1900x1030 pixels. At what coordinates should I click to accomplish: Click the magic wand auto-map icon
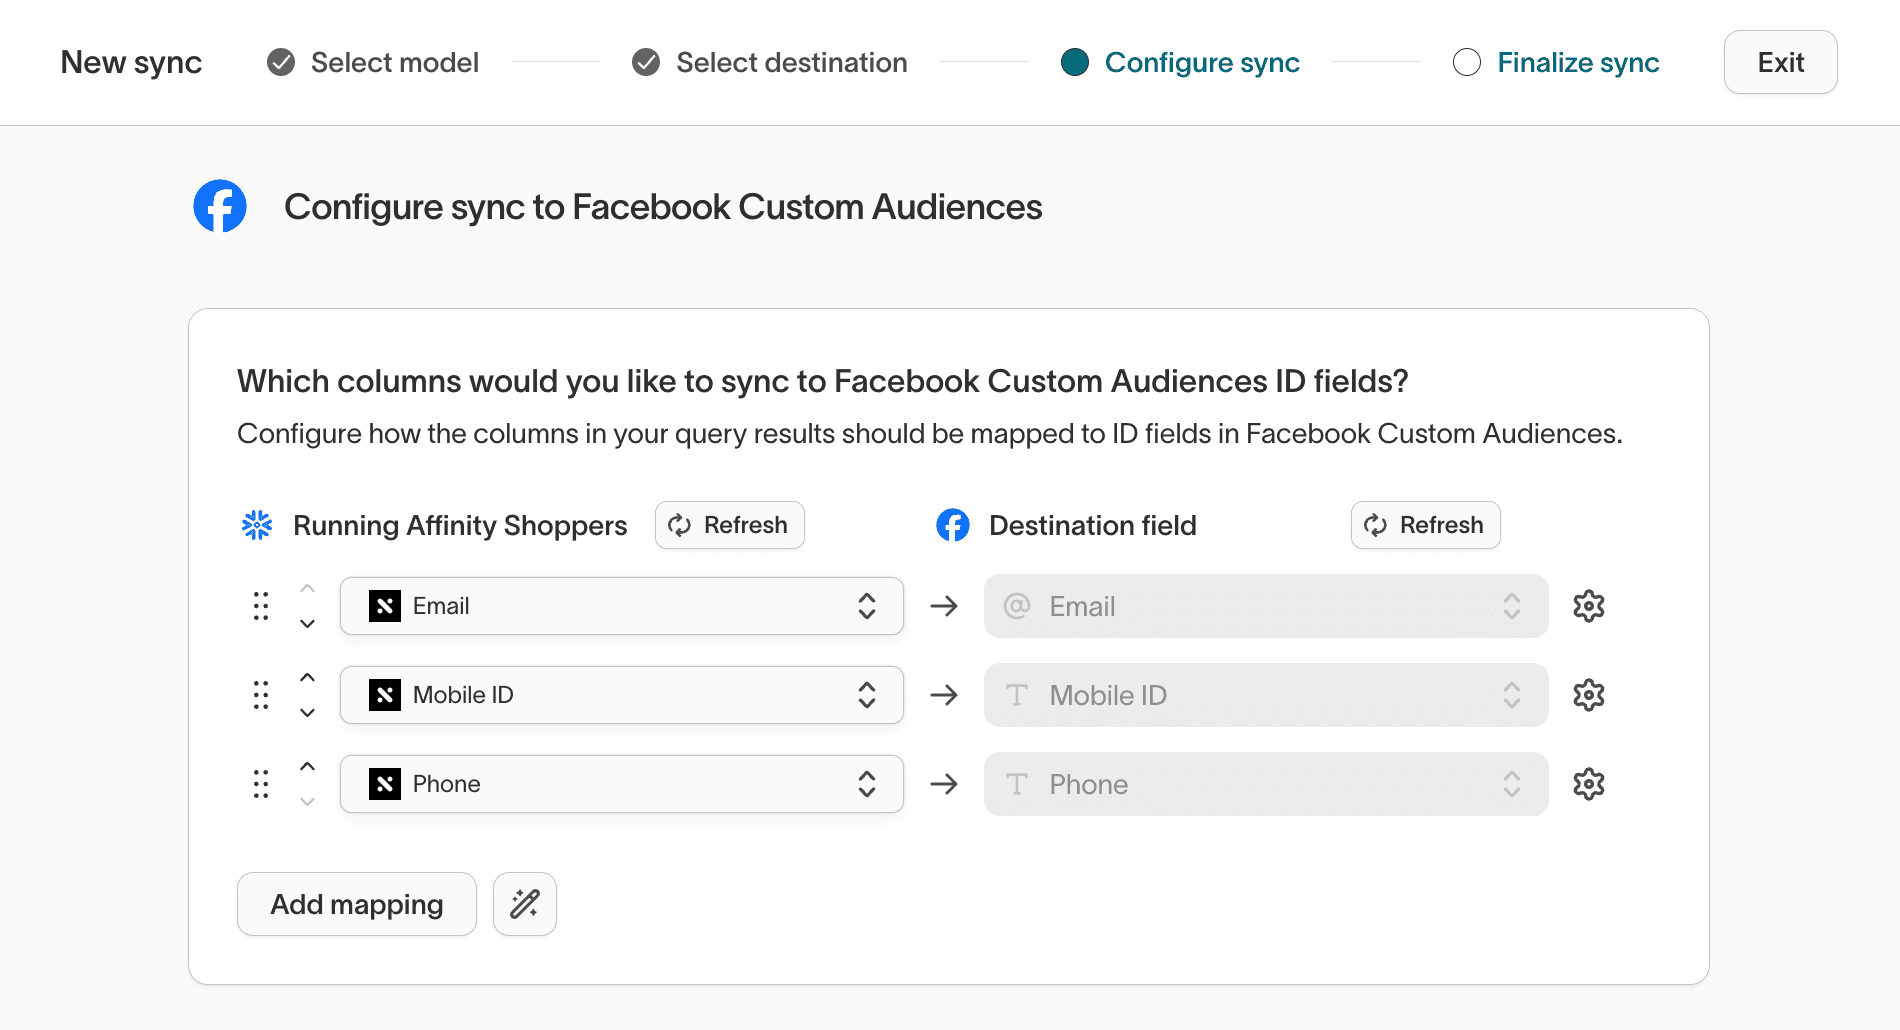pos(524,903)
